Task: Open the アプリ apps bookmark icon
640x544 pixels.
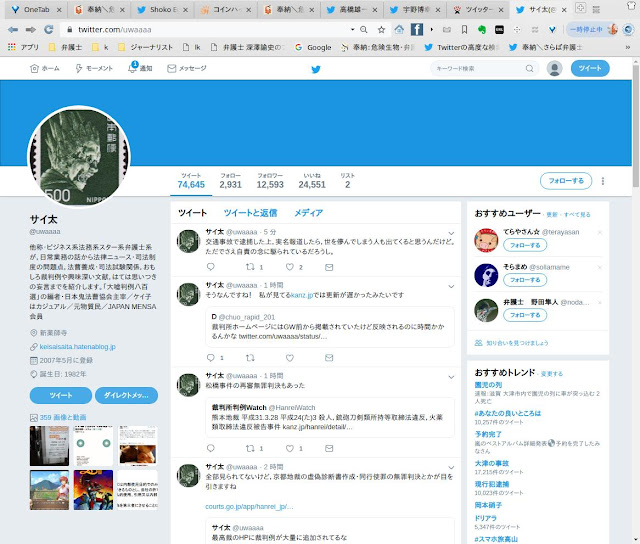Action: [x=23, y=47]
